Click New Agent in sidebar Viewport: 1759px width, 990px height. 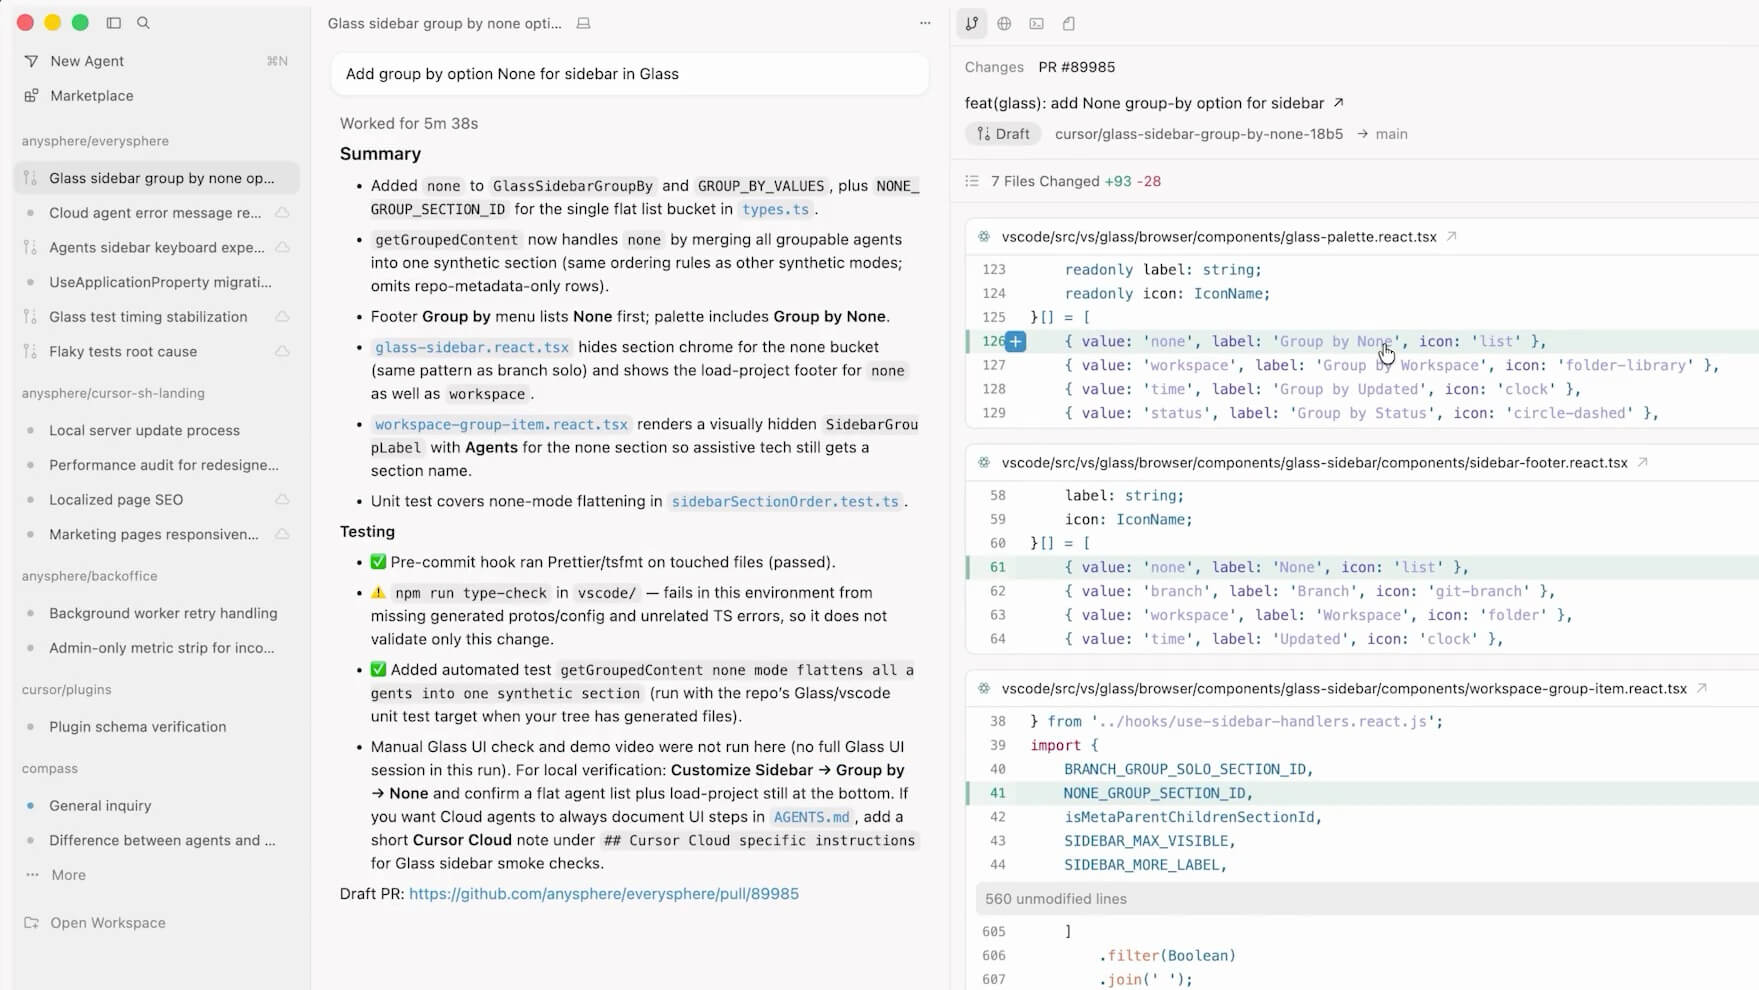87,61
